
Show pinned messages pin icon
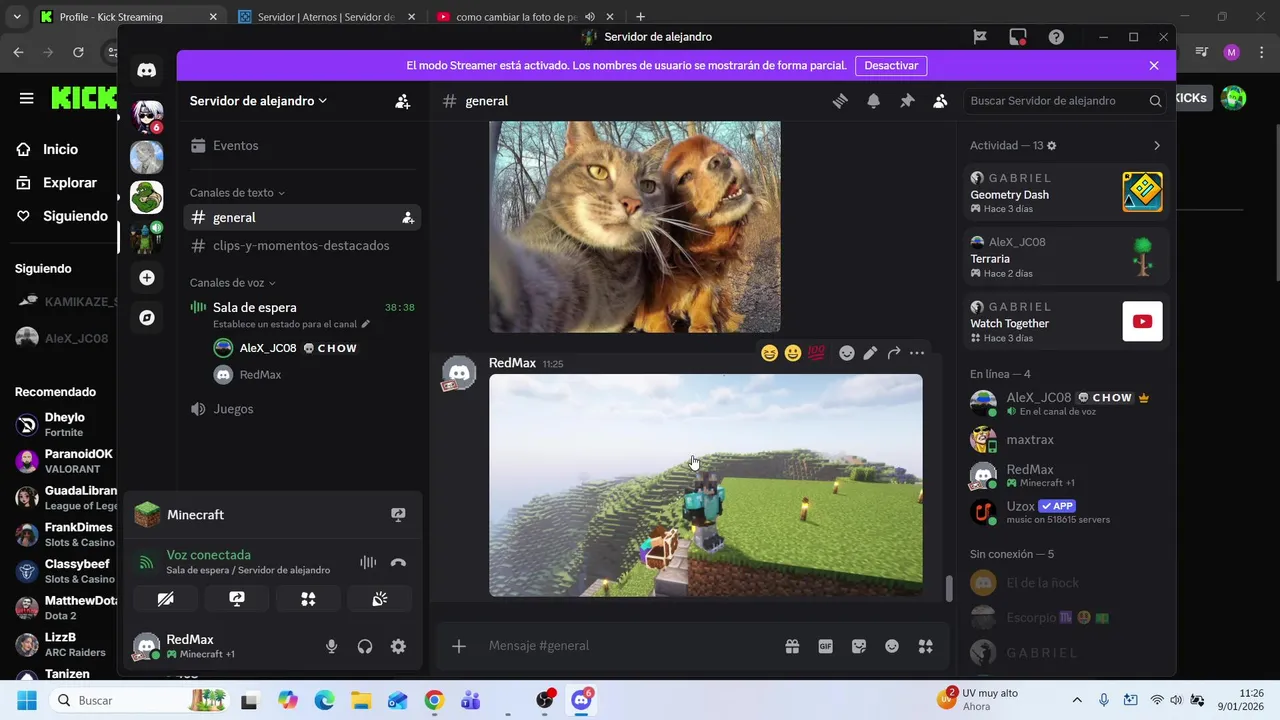pyautogui.click(x=907, y=101)
